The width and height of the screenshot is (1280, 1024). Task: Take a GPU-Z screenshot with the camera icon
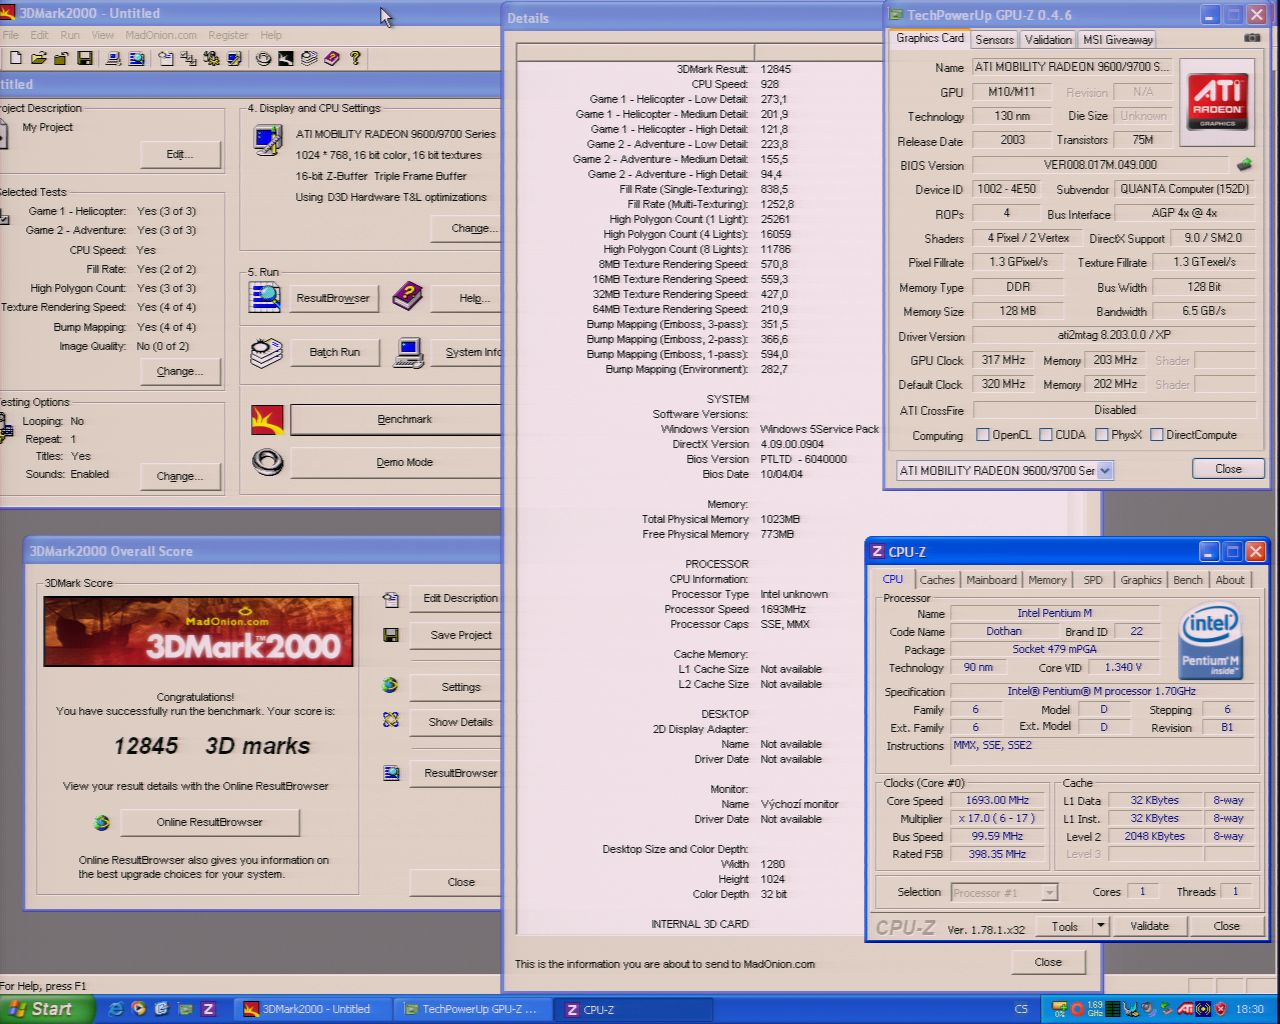(1251, 38)
